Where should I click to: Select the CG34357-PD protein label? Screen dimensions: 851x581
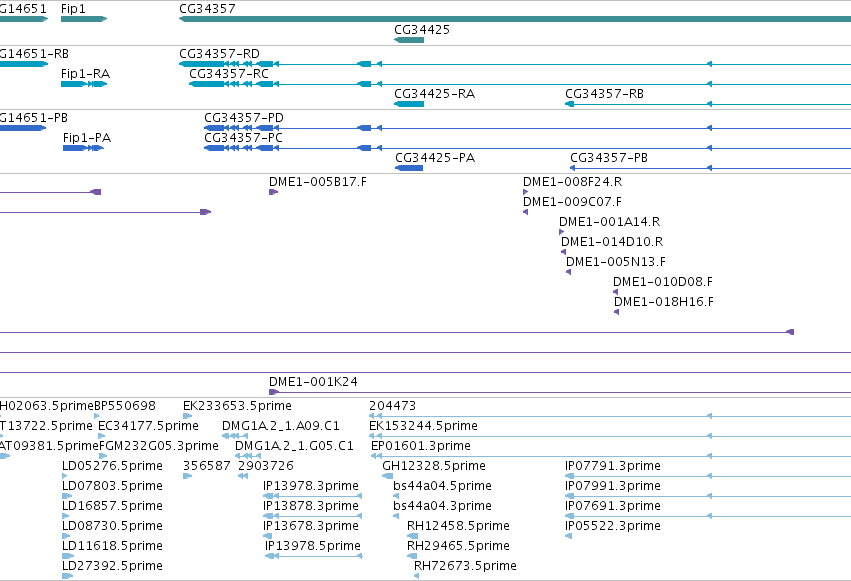[x=244, y=118]
